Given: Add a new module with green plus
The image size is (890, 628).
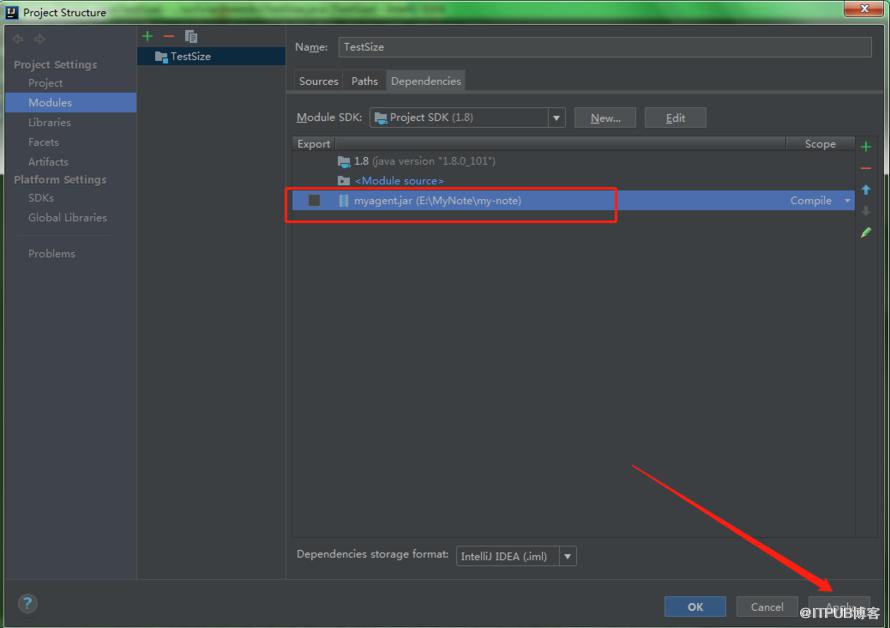Looking at the screenshot, I should (148, 36).
